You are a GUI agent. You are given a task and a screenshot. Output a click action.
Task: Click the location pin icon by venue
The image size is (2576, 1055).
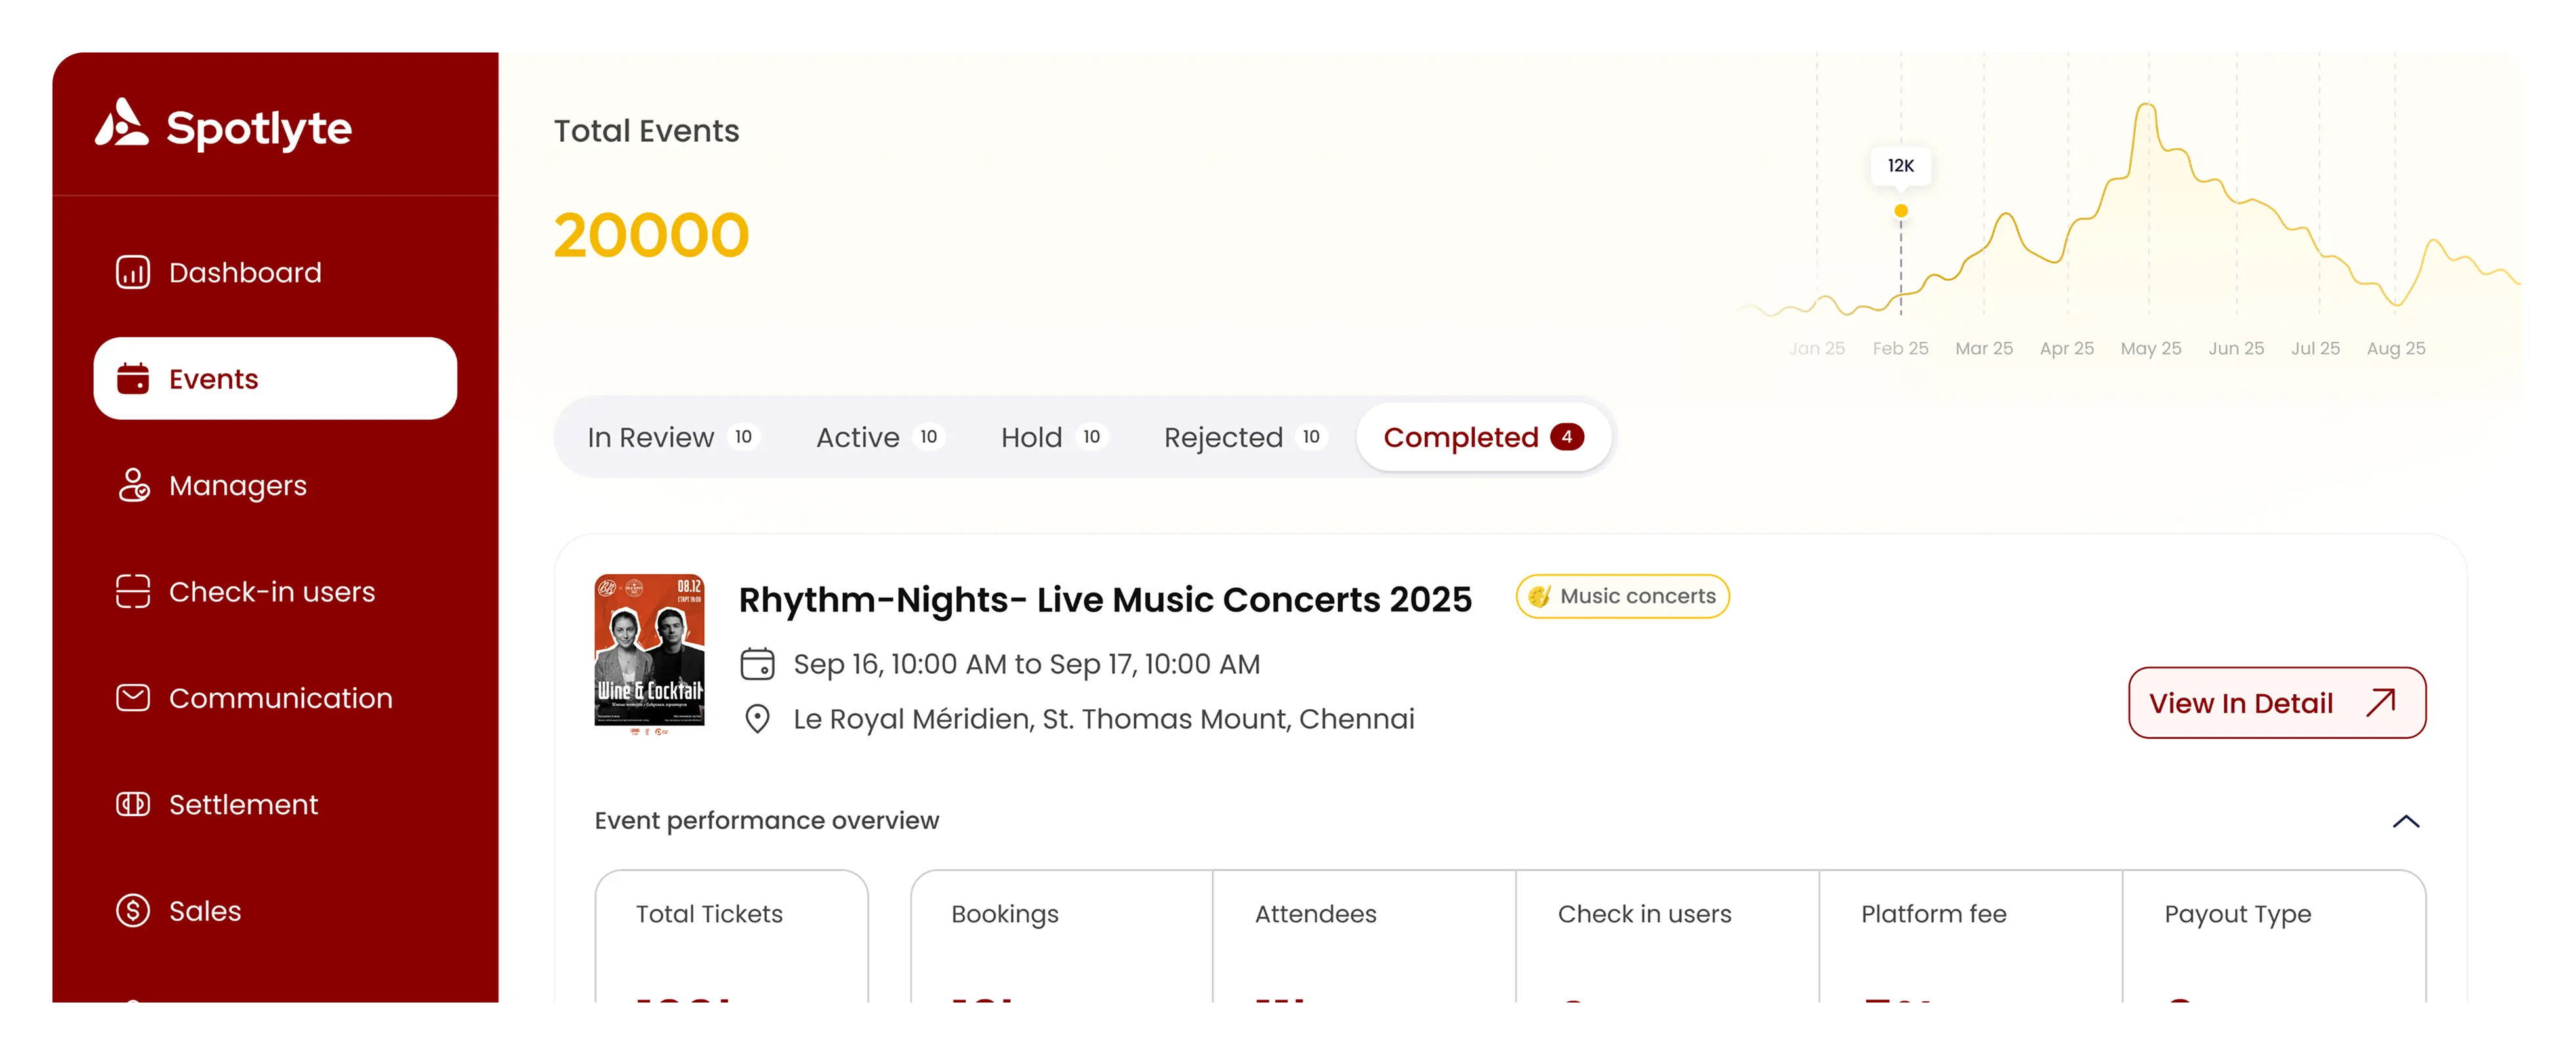tap(757, 719)
